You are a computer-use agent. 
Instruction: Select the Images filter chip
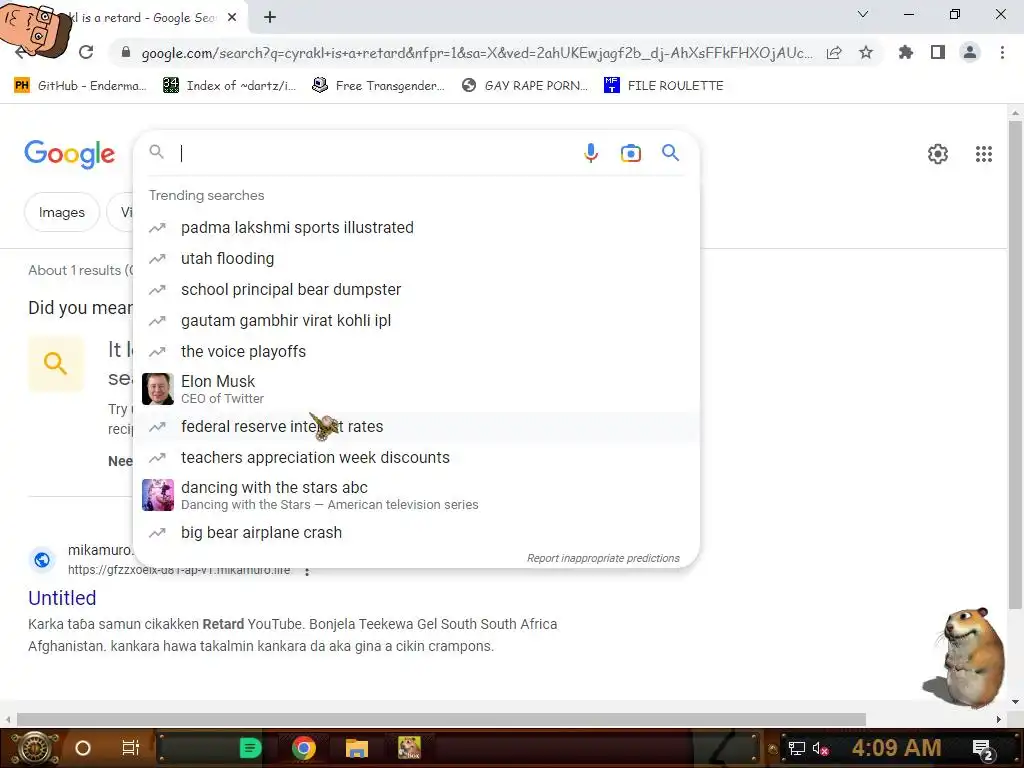coord(61,212)
